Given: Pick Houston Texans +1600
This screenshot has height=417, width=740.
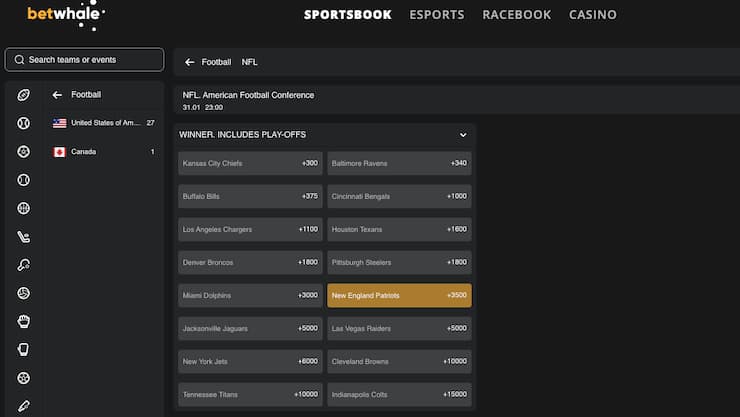Looking at the screenshot, I should click(399, 229).
